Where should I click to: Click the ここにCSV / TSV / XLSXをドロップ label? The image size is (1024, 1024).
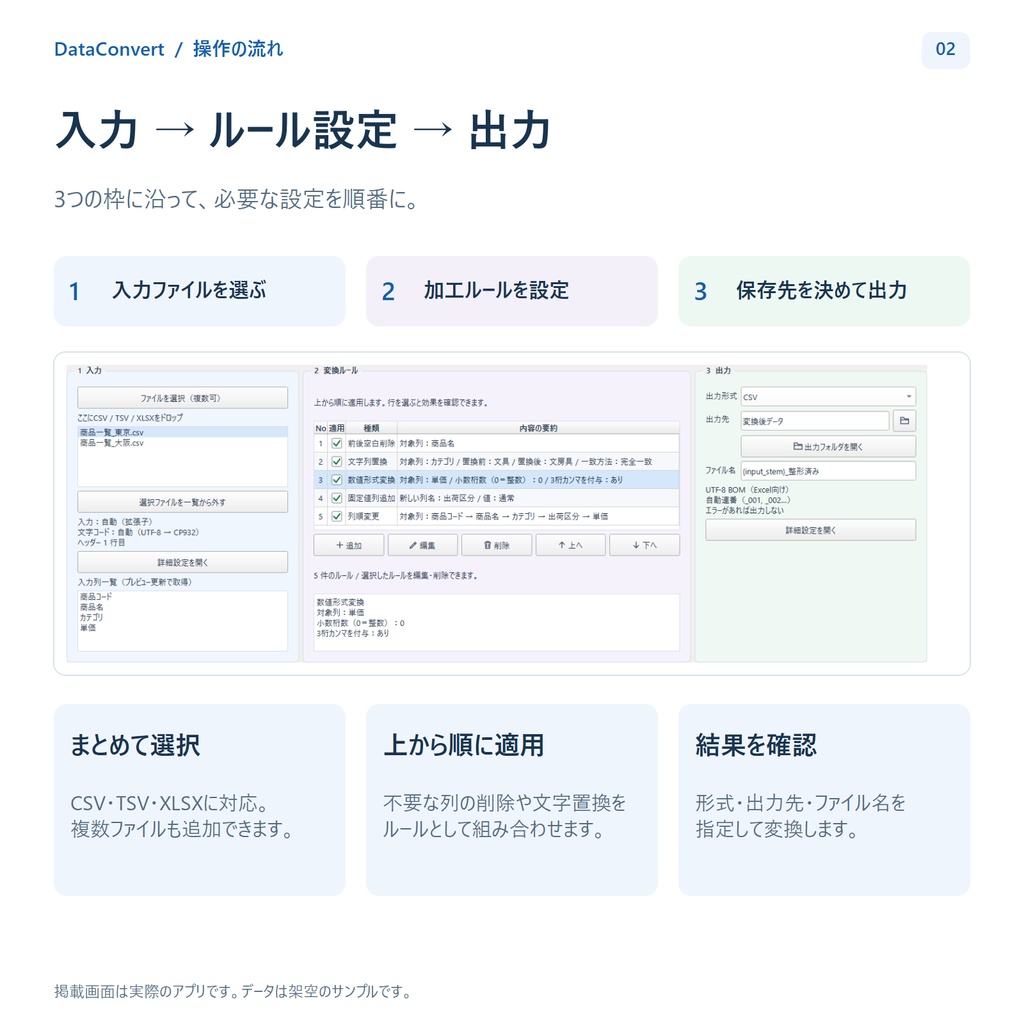point(130,418)
